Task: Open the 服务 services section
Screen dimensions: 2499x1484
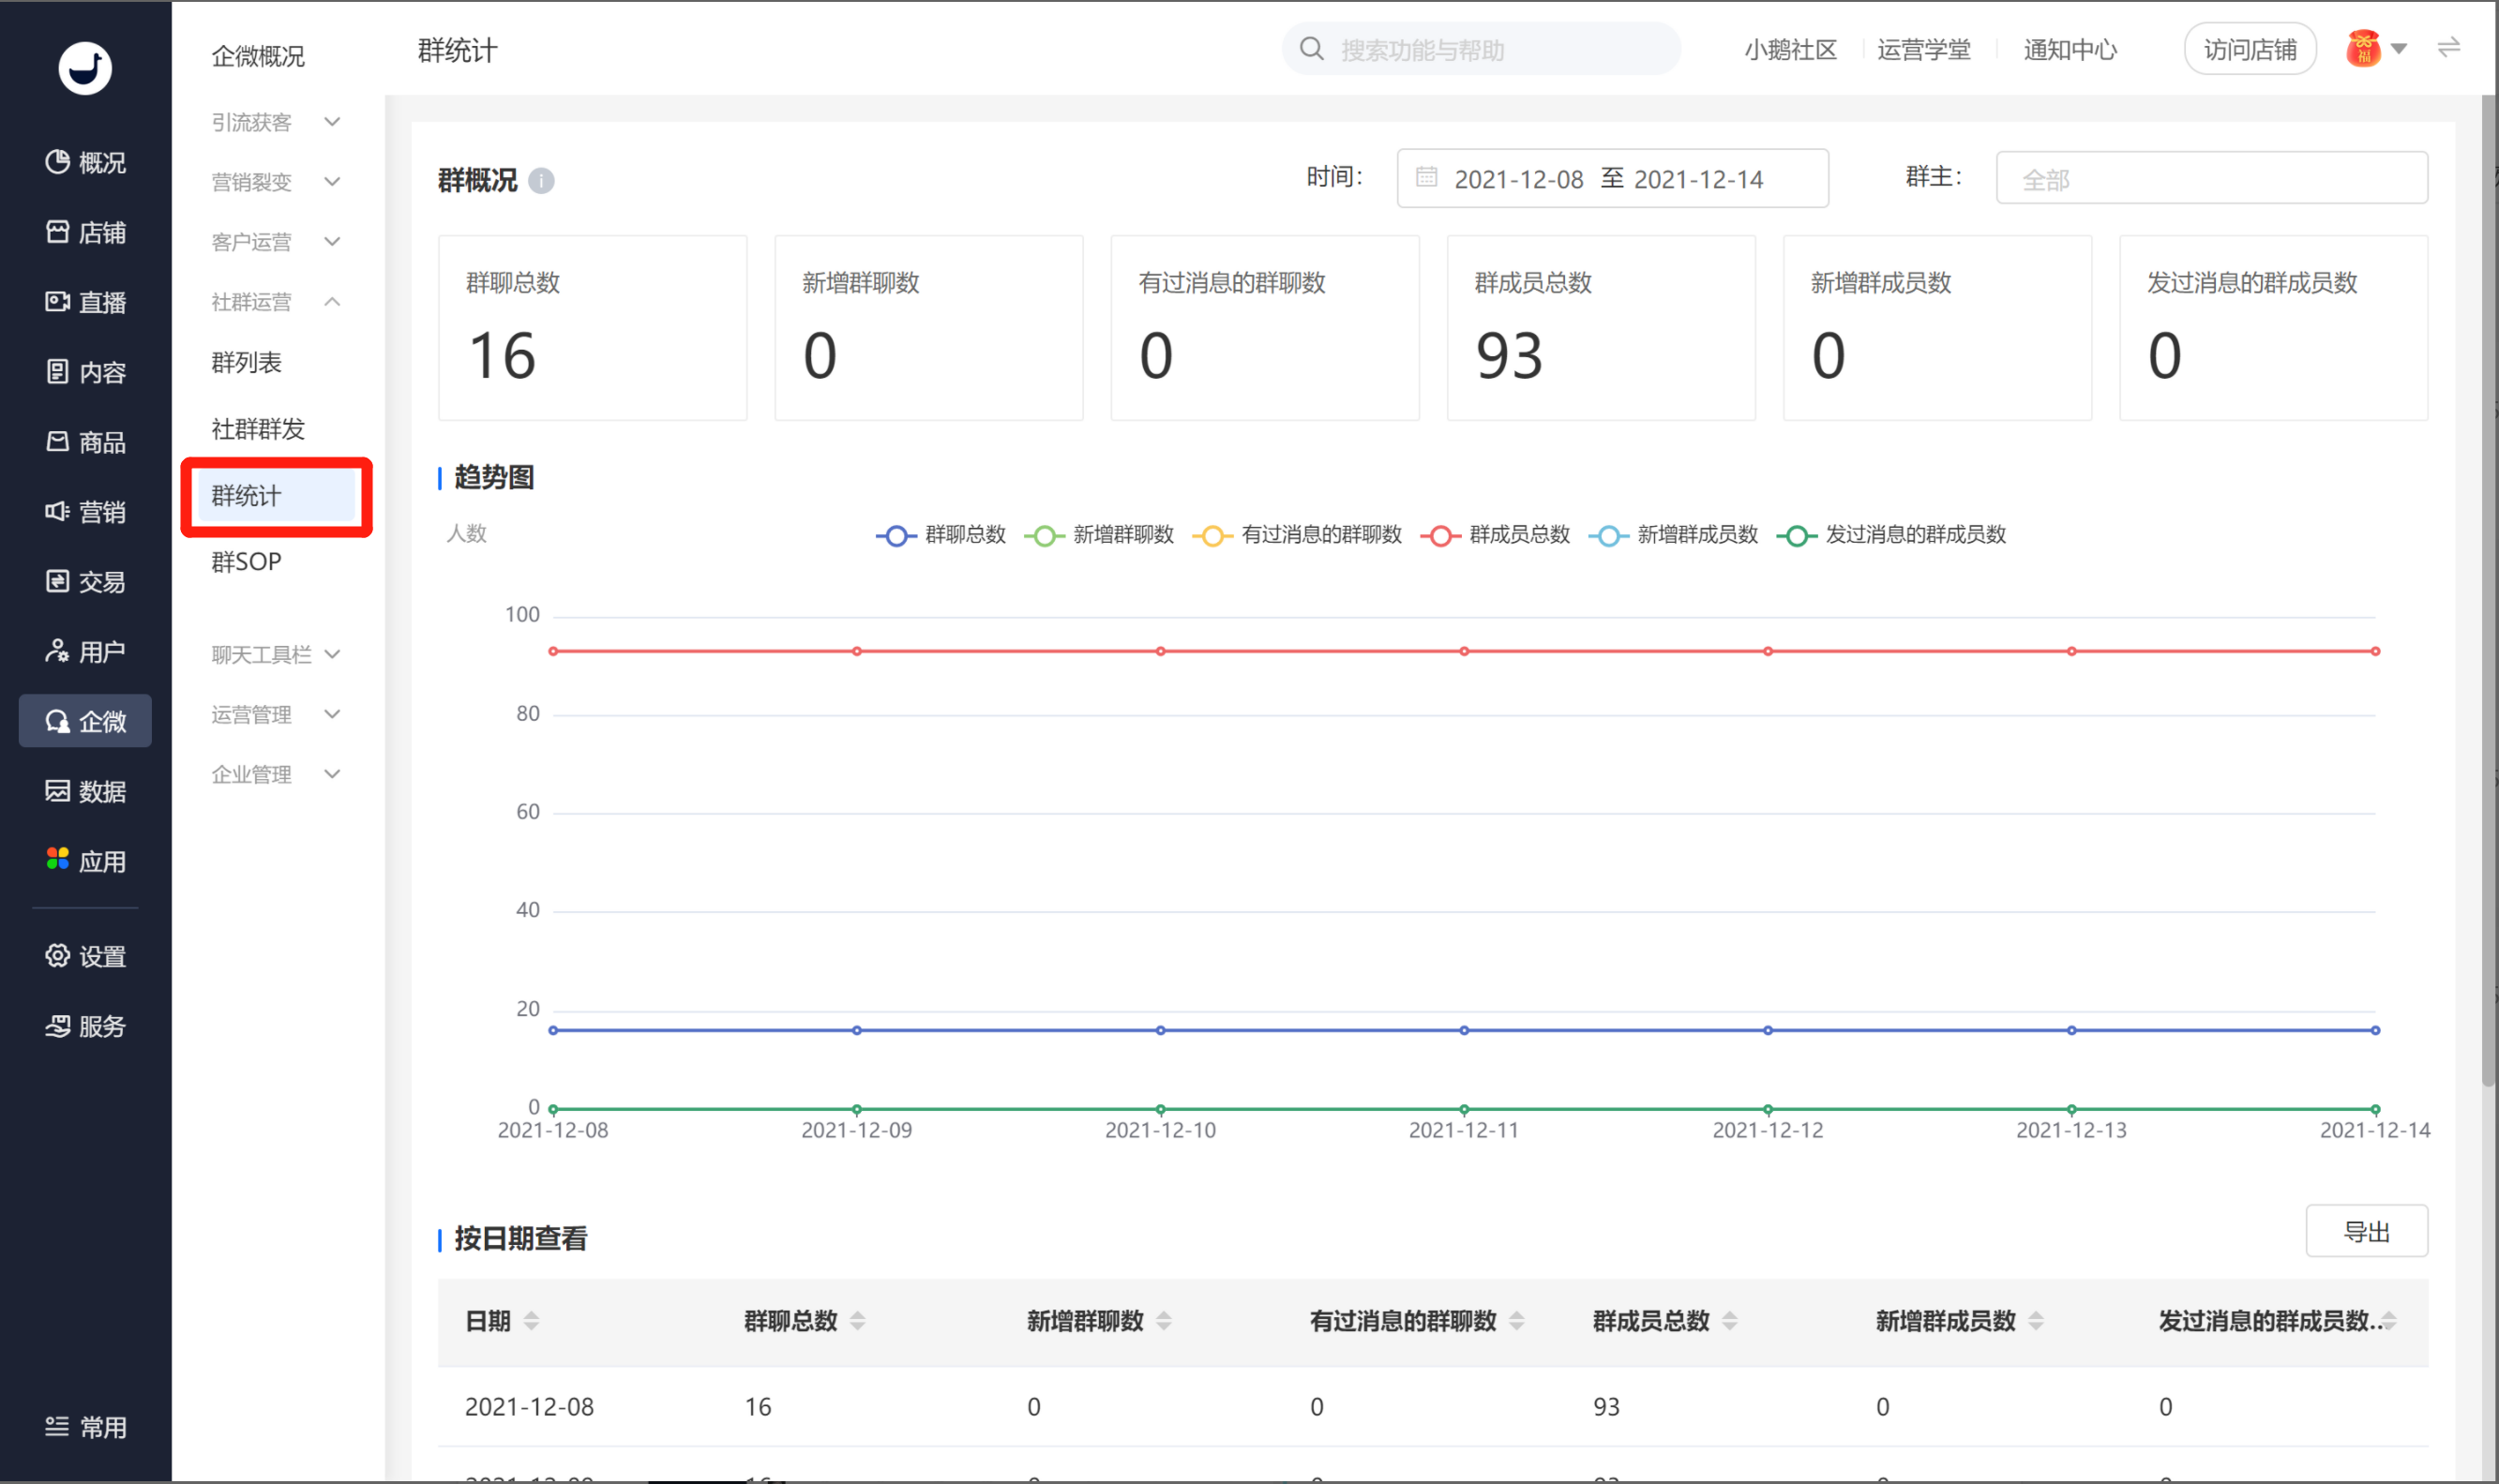Action: click(x=85, y=1026)
